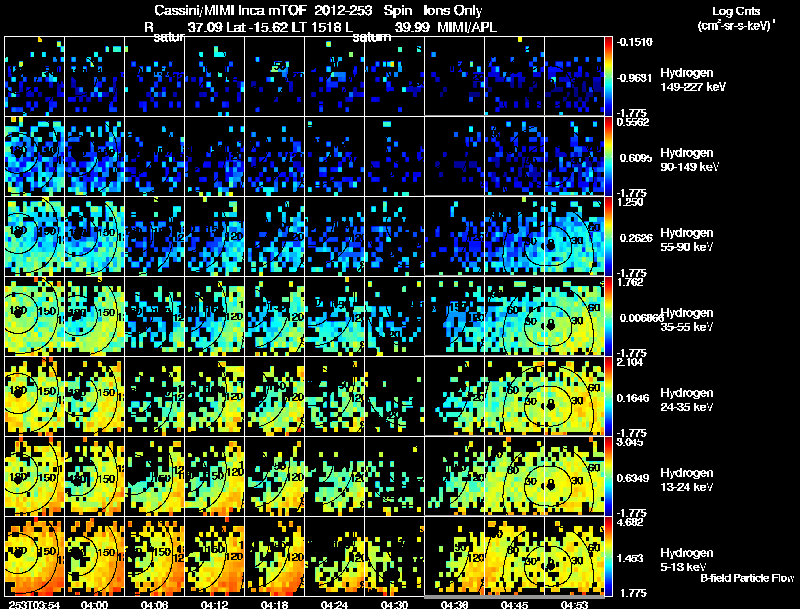Click the colorbar value '0.6349'
The width and height of the screenshot is (800, 609).
coord(633,478)
